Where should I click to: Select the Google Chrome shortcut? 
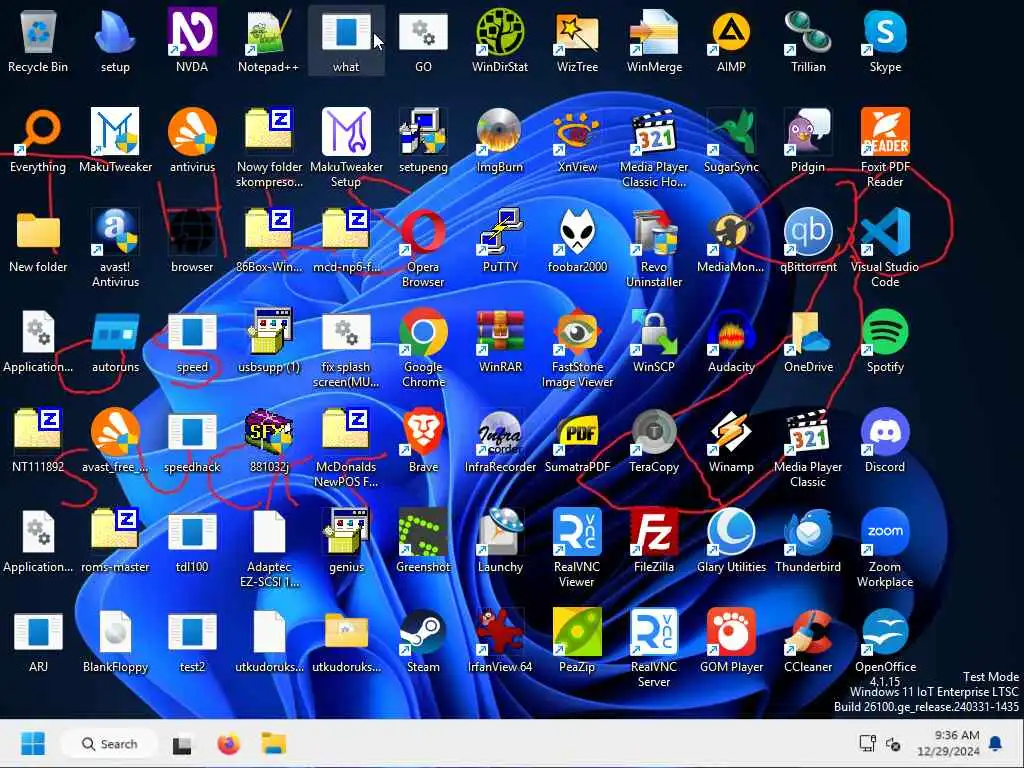click(423, 332)
